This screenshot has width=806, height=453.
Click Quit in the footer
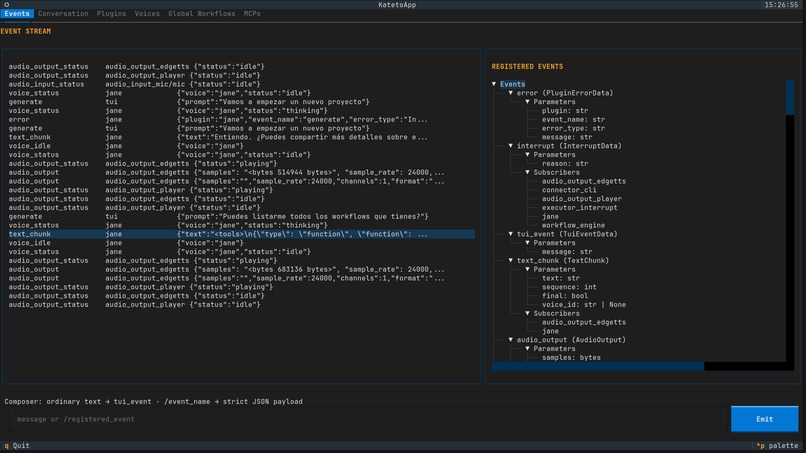[x=17, y=446]
